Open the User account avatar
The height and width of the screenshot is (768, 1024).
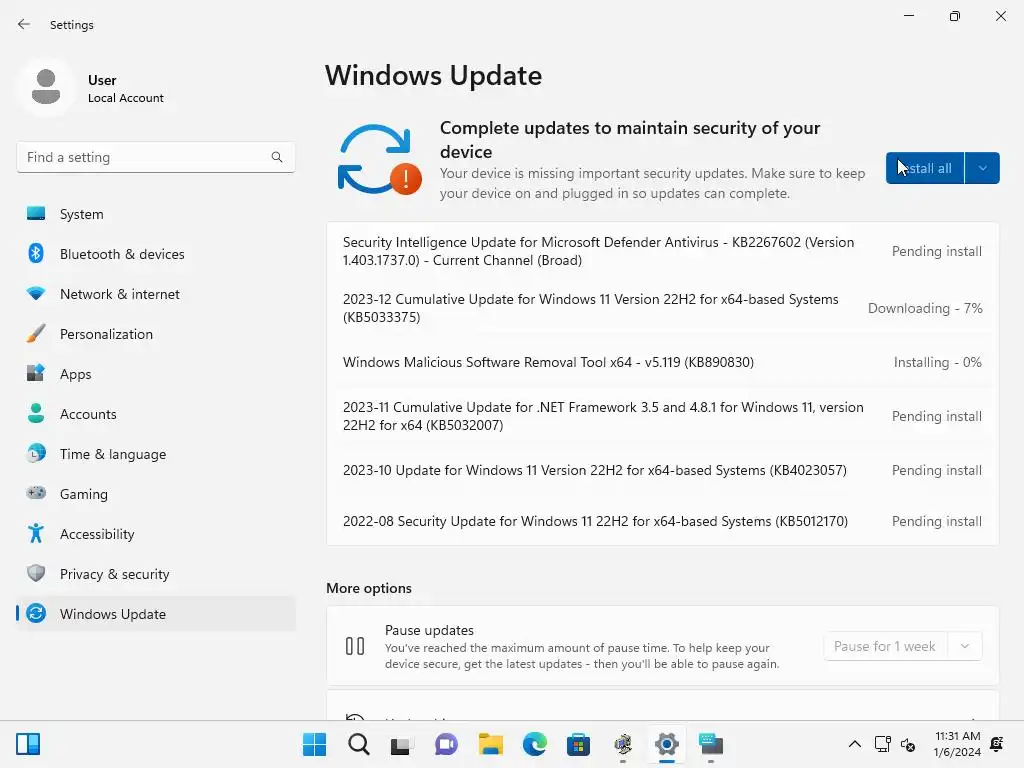[x=46, y=88]
